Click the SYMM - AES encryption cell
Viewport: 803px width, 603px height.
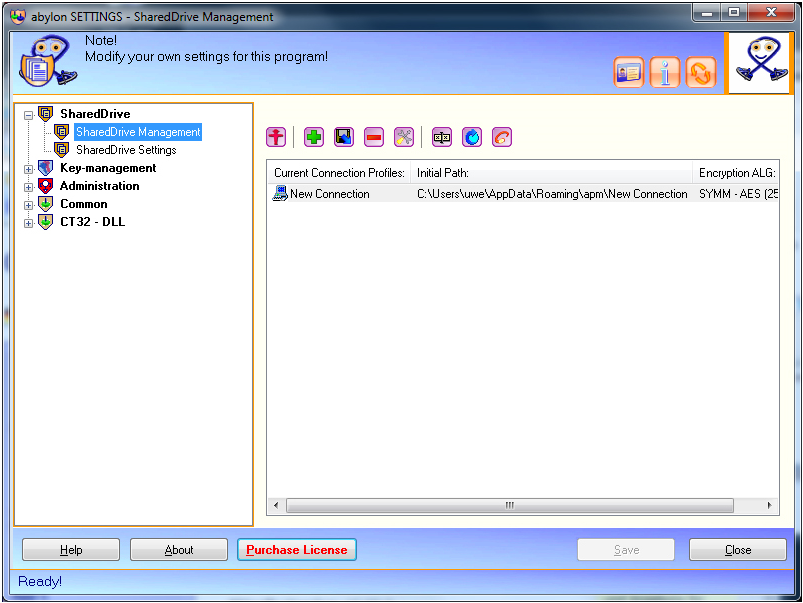(x=738, y=194)
